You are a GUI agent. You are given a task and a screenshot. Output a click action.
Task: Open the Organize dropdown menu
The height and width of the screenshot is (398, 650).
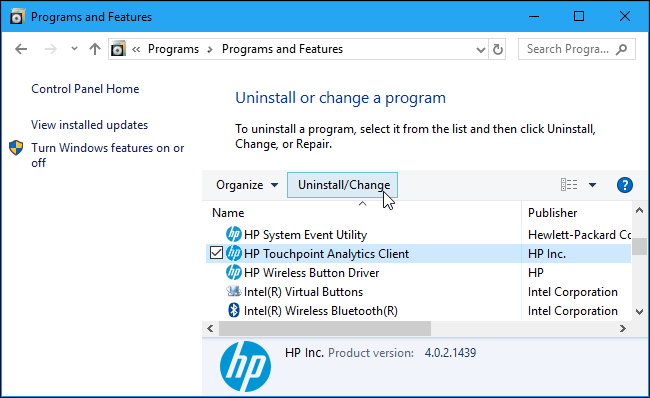(x=247, y=185)
